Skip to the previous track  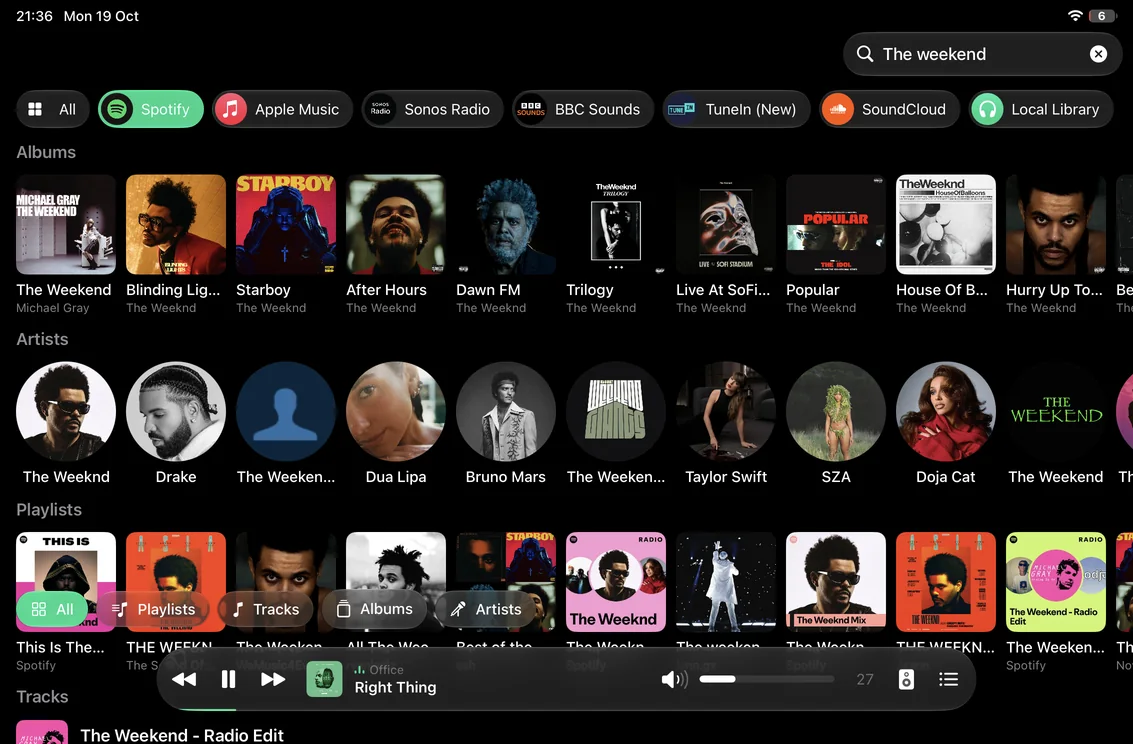(184, 679)
